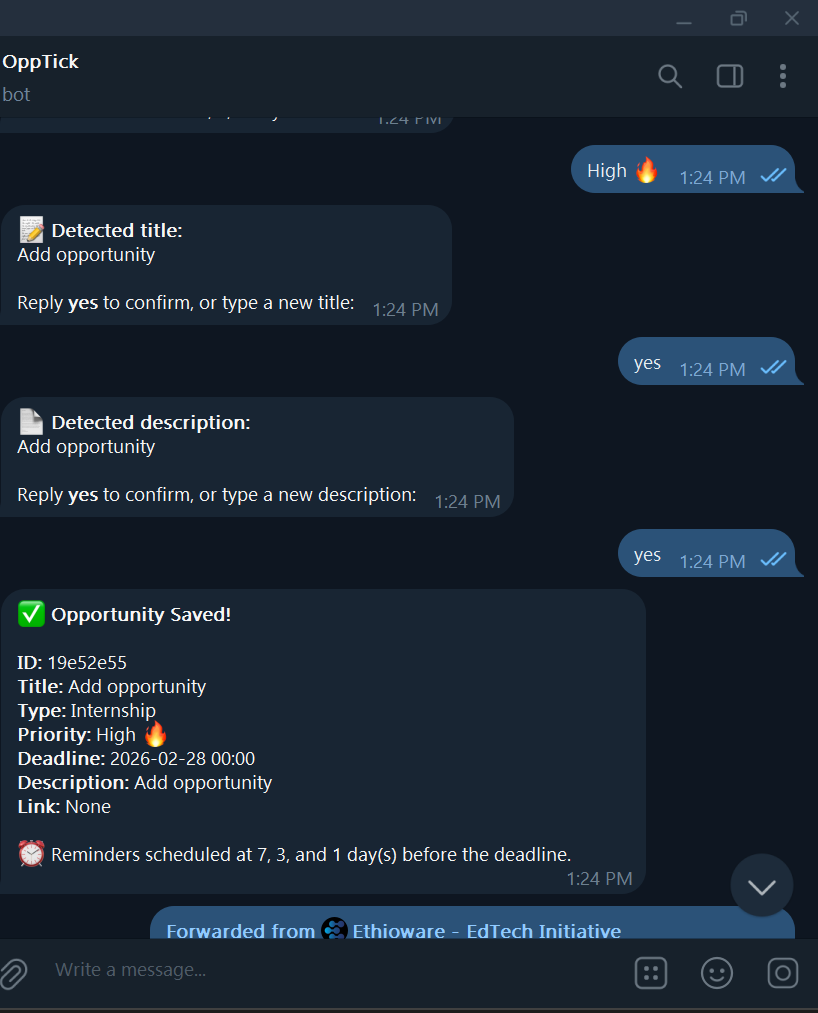Open the Ethioware - EdTech Initiative forwarded source
This screenshot has width=818, height=1013.
pyautogui.click(x=486, y=931)
